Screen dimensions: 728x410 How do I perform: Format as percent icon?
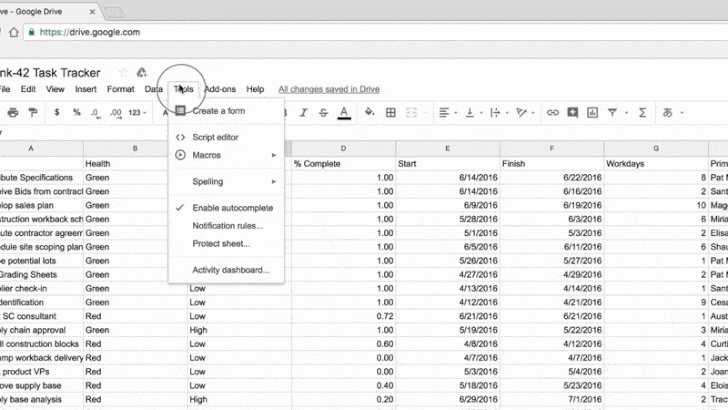(77, 112)
